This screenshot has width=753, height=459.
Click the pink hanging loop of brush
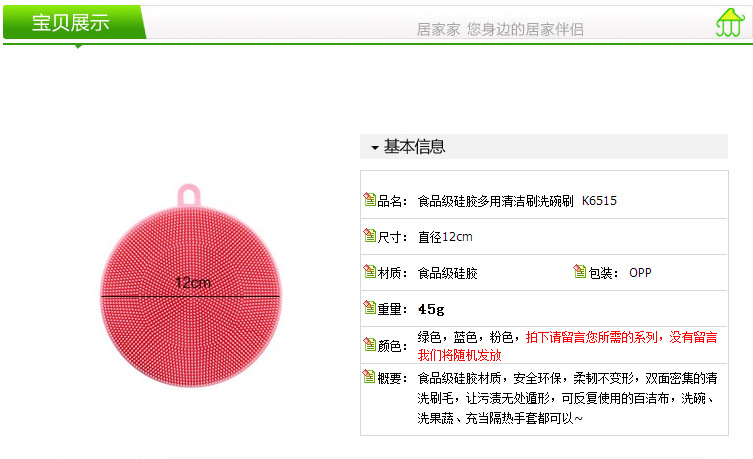(189, 195)
